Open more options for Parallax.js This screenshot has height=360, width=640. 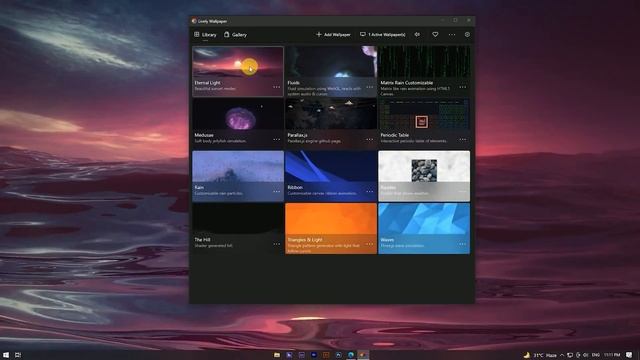coord(370,139)
